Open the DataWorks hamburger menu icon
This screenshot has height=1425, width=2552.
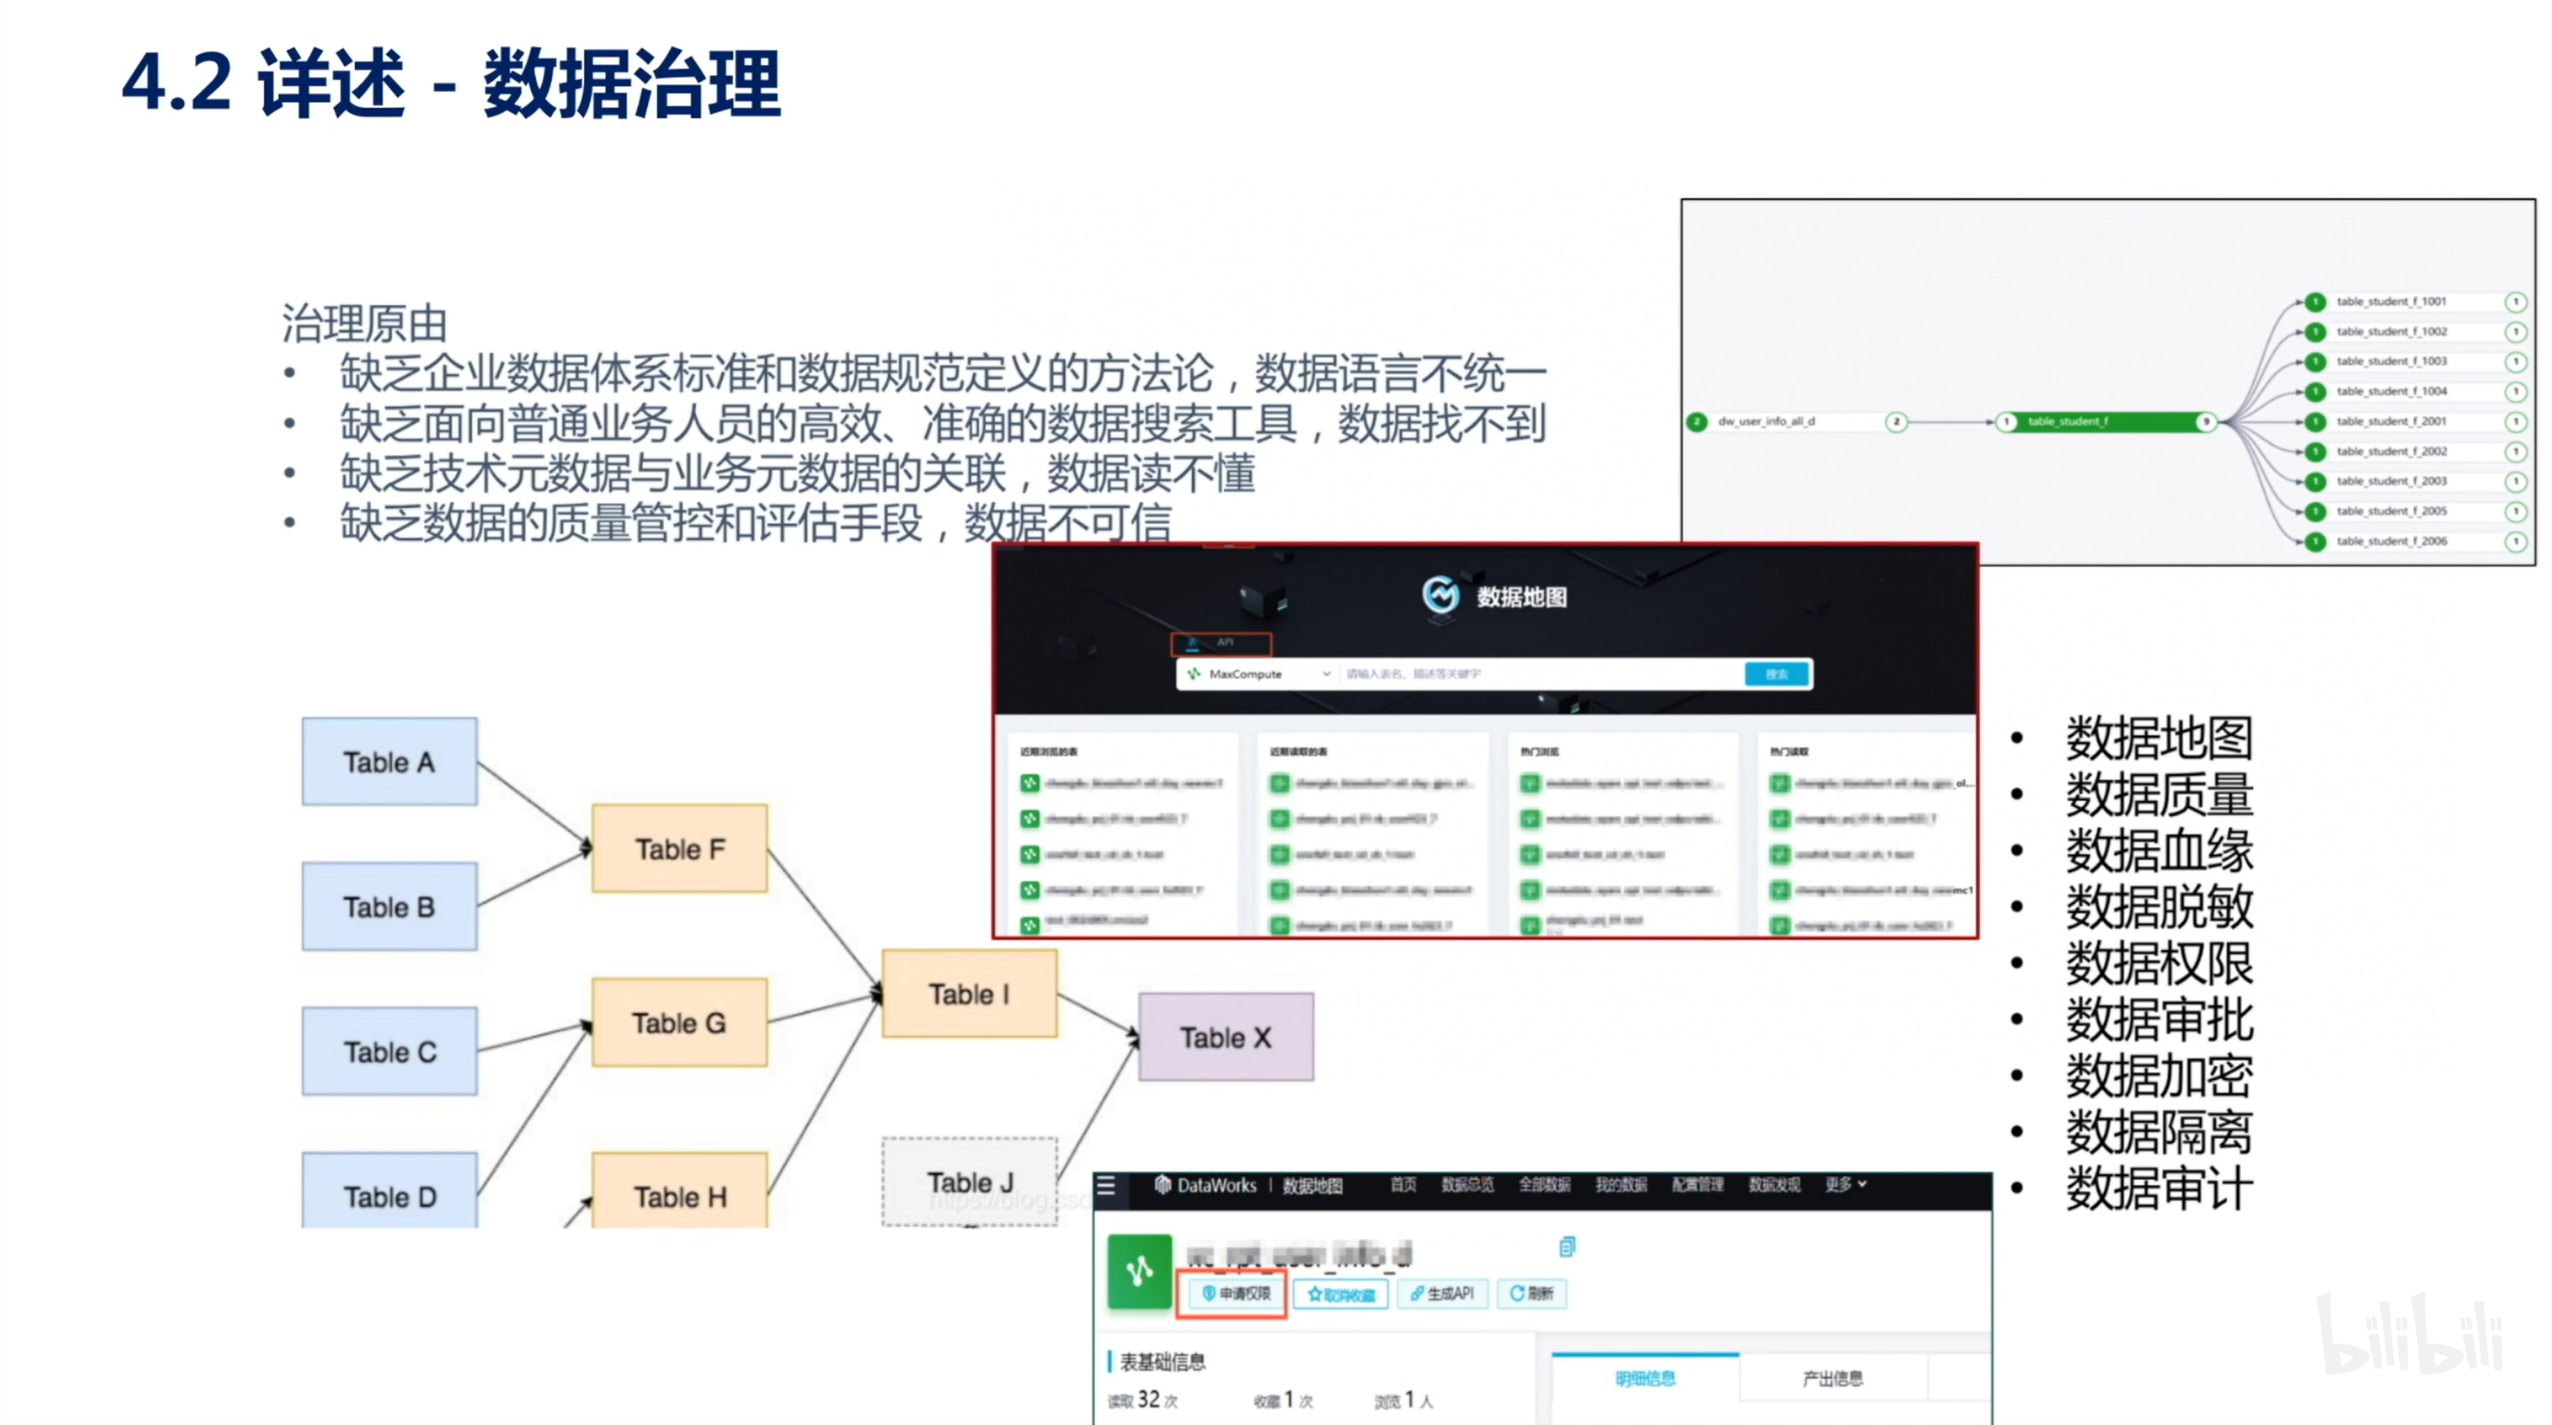click(x=1106, y=1186)
